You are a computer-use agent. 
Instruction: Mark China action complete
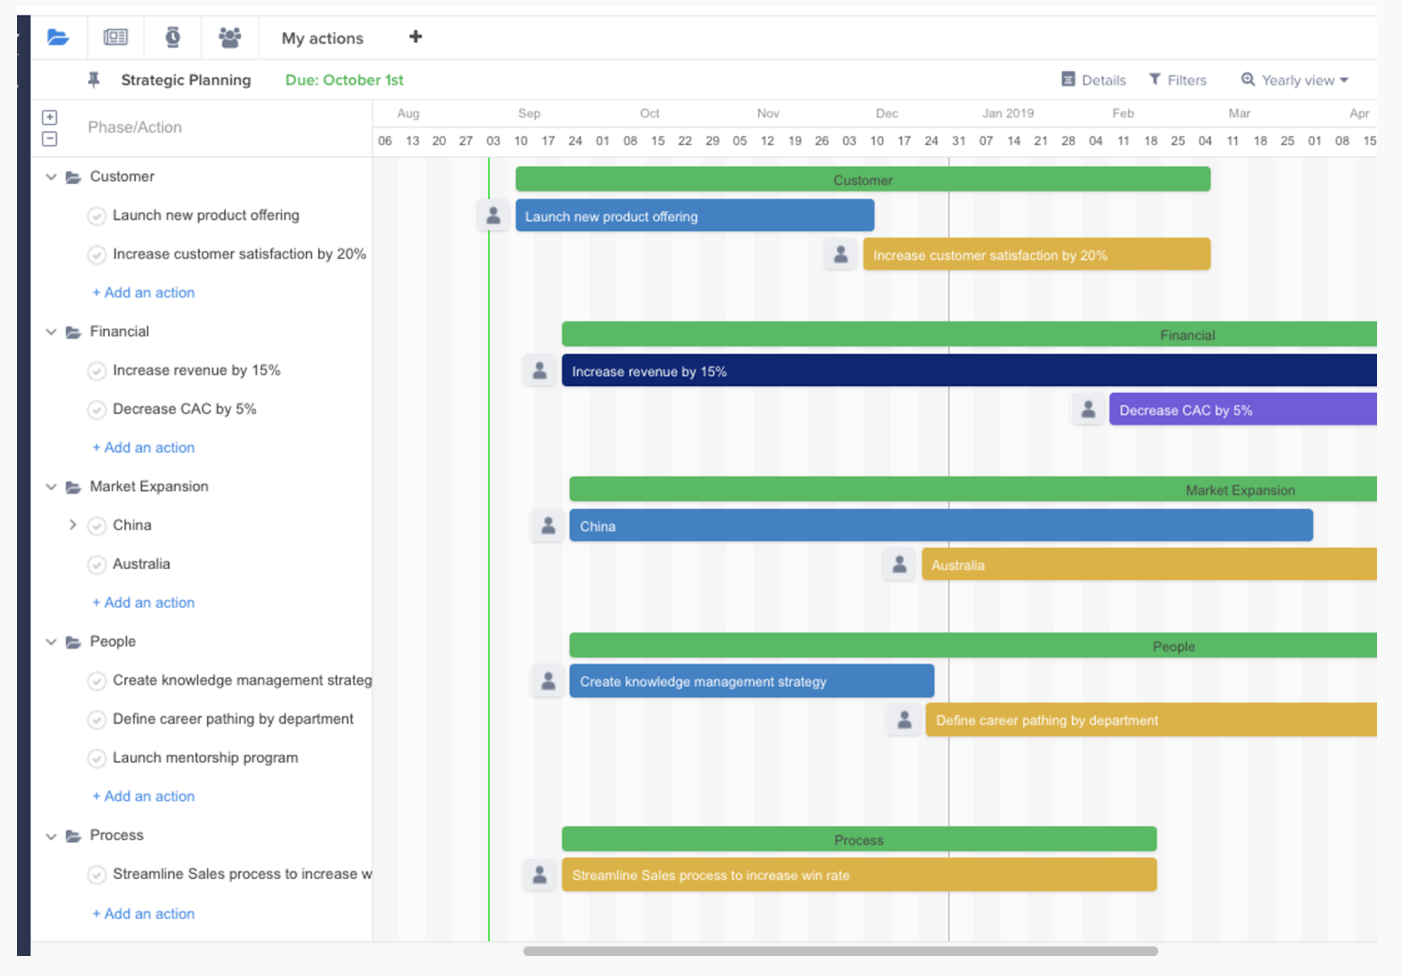97,526
